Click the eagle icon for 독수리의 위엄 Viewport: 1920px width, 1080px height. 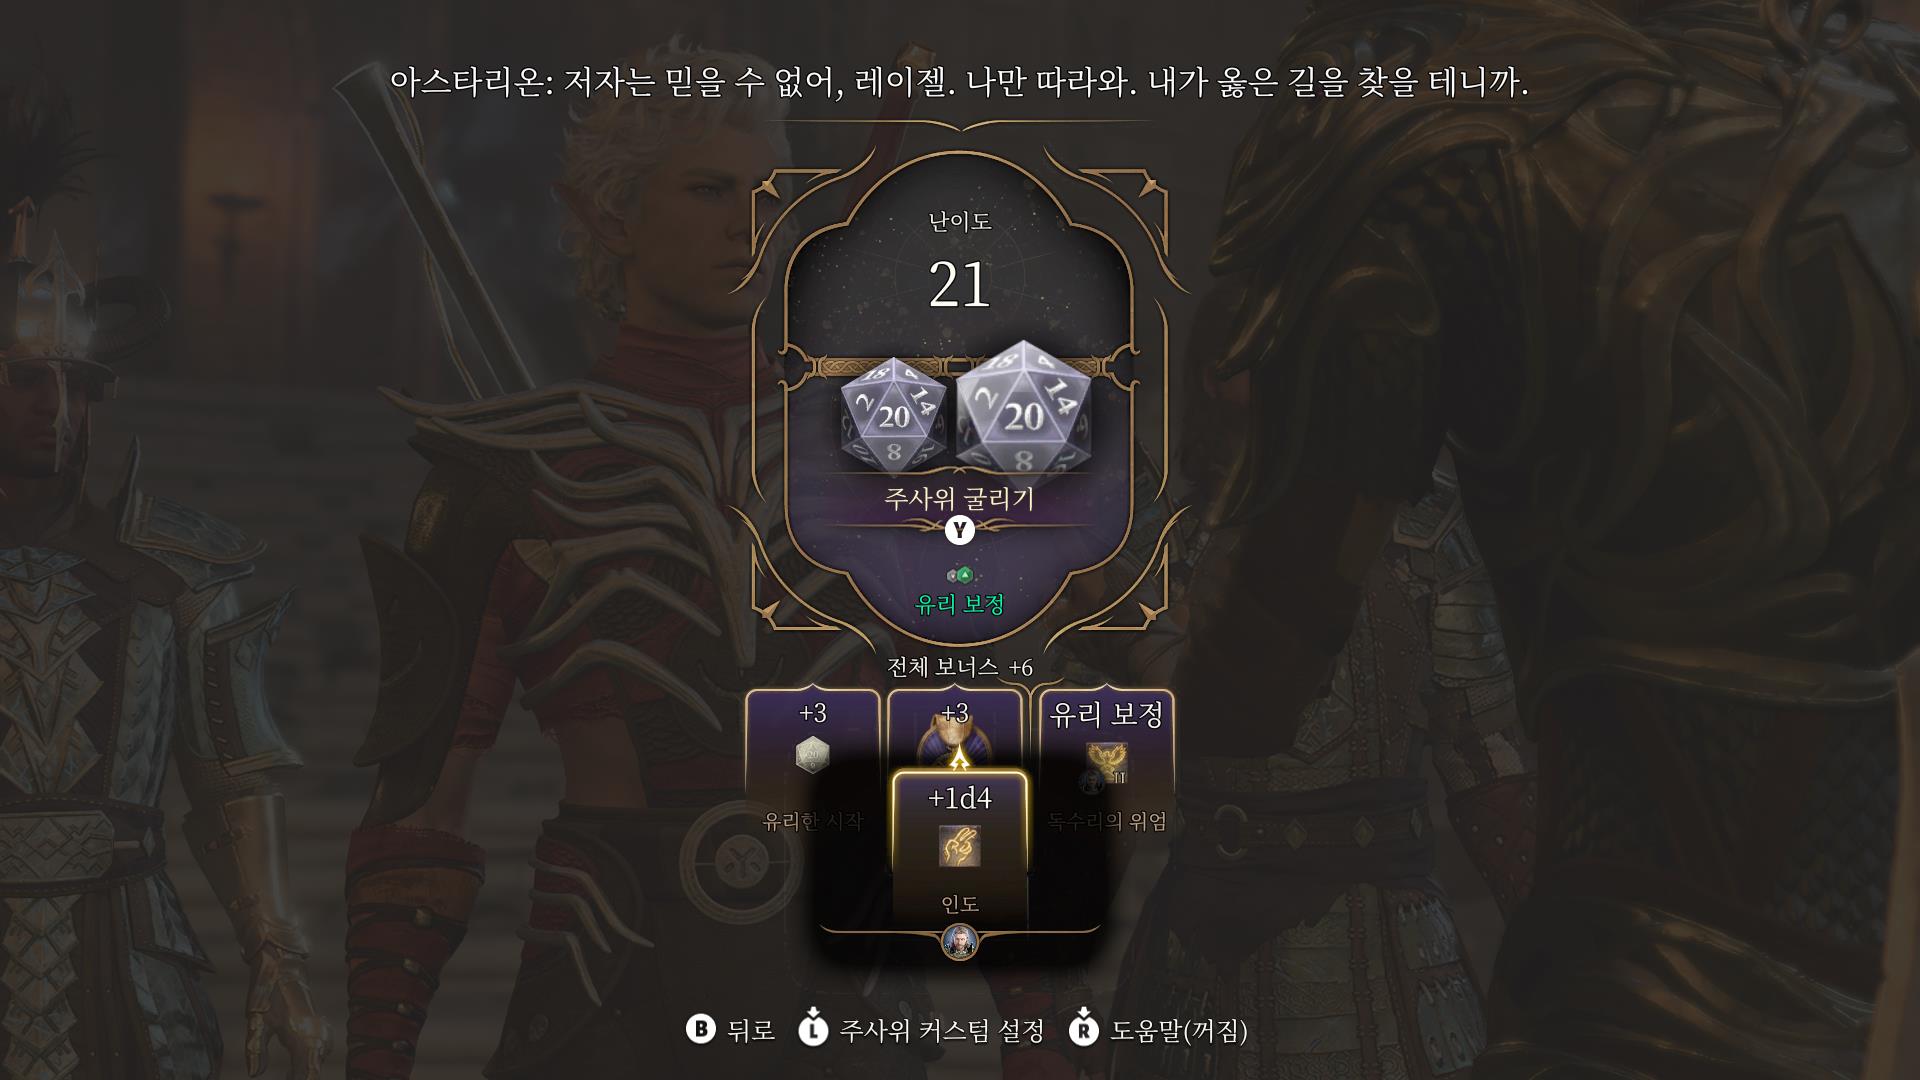click(1107, 763)
